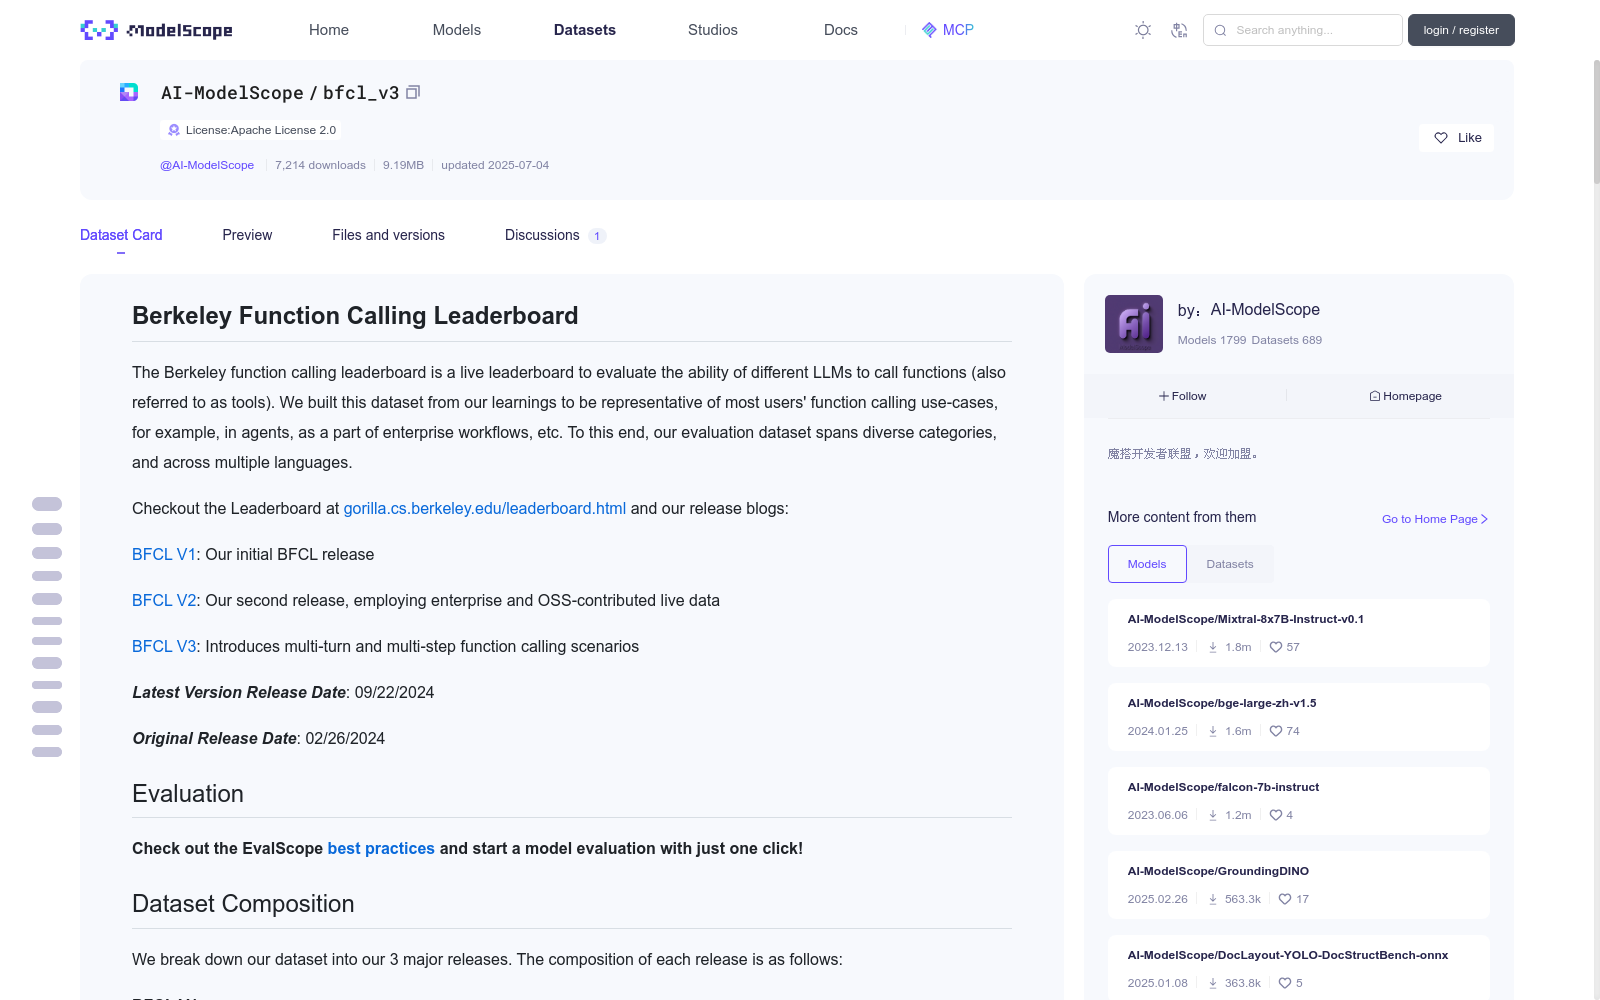Click the MCP diamond icon

pyautogui.click(x=929, y=30)
